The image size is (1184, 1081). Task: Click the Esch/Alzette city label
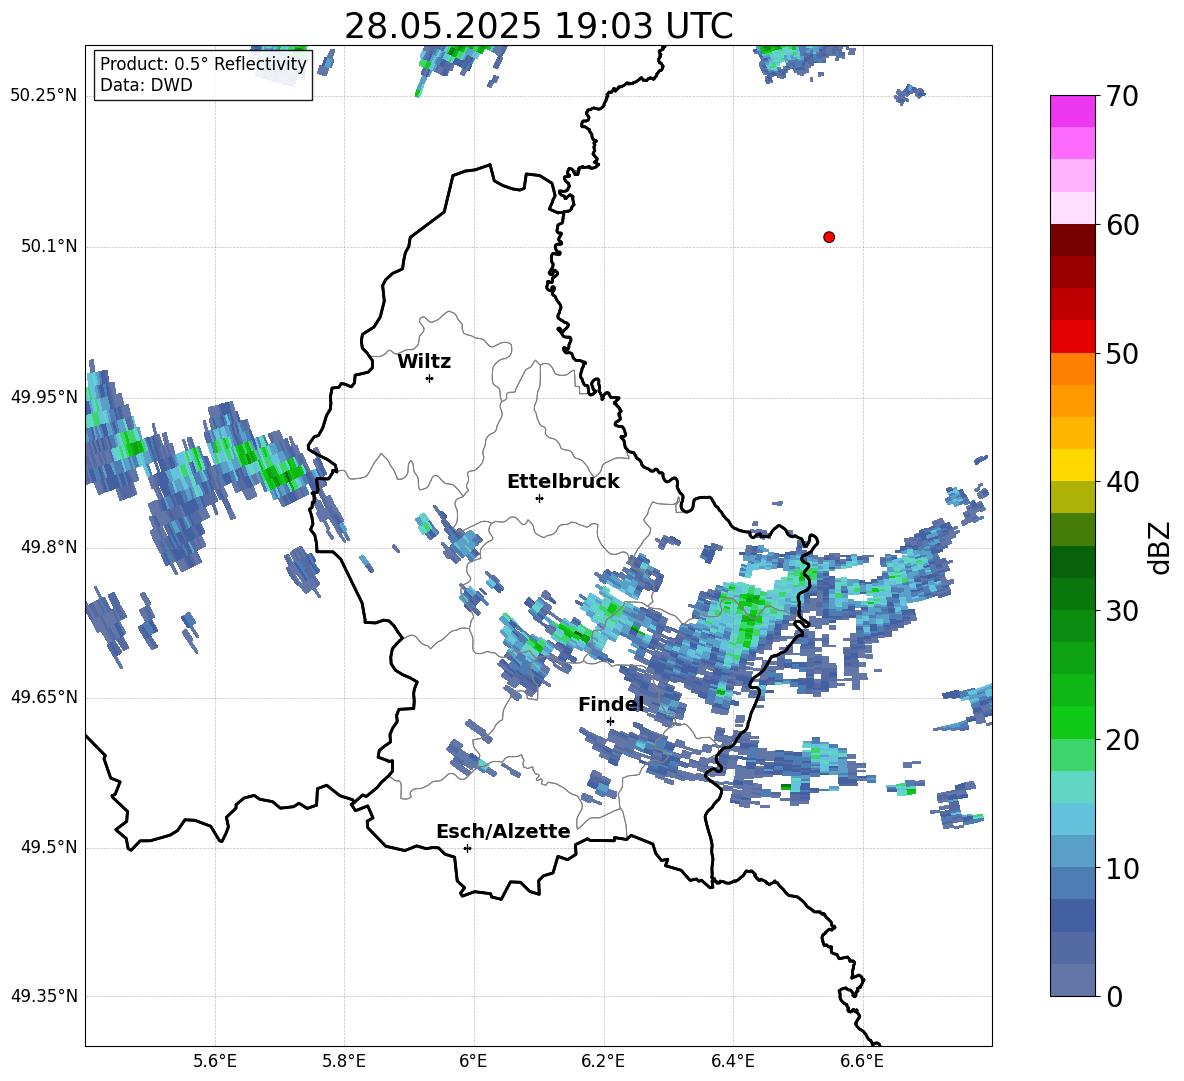503,831
